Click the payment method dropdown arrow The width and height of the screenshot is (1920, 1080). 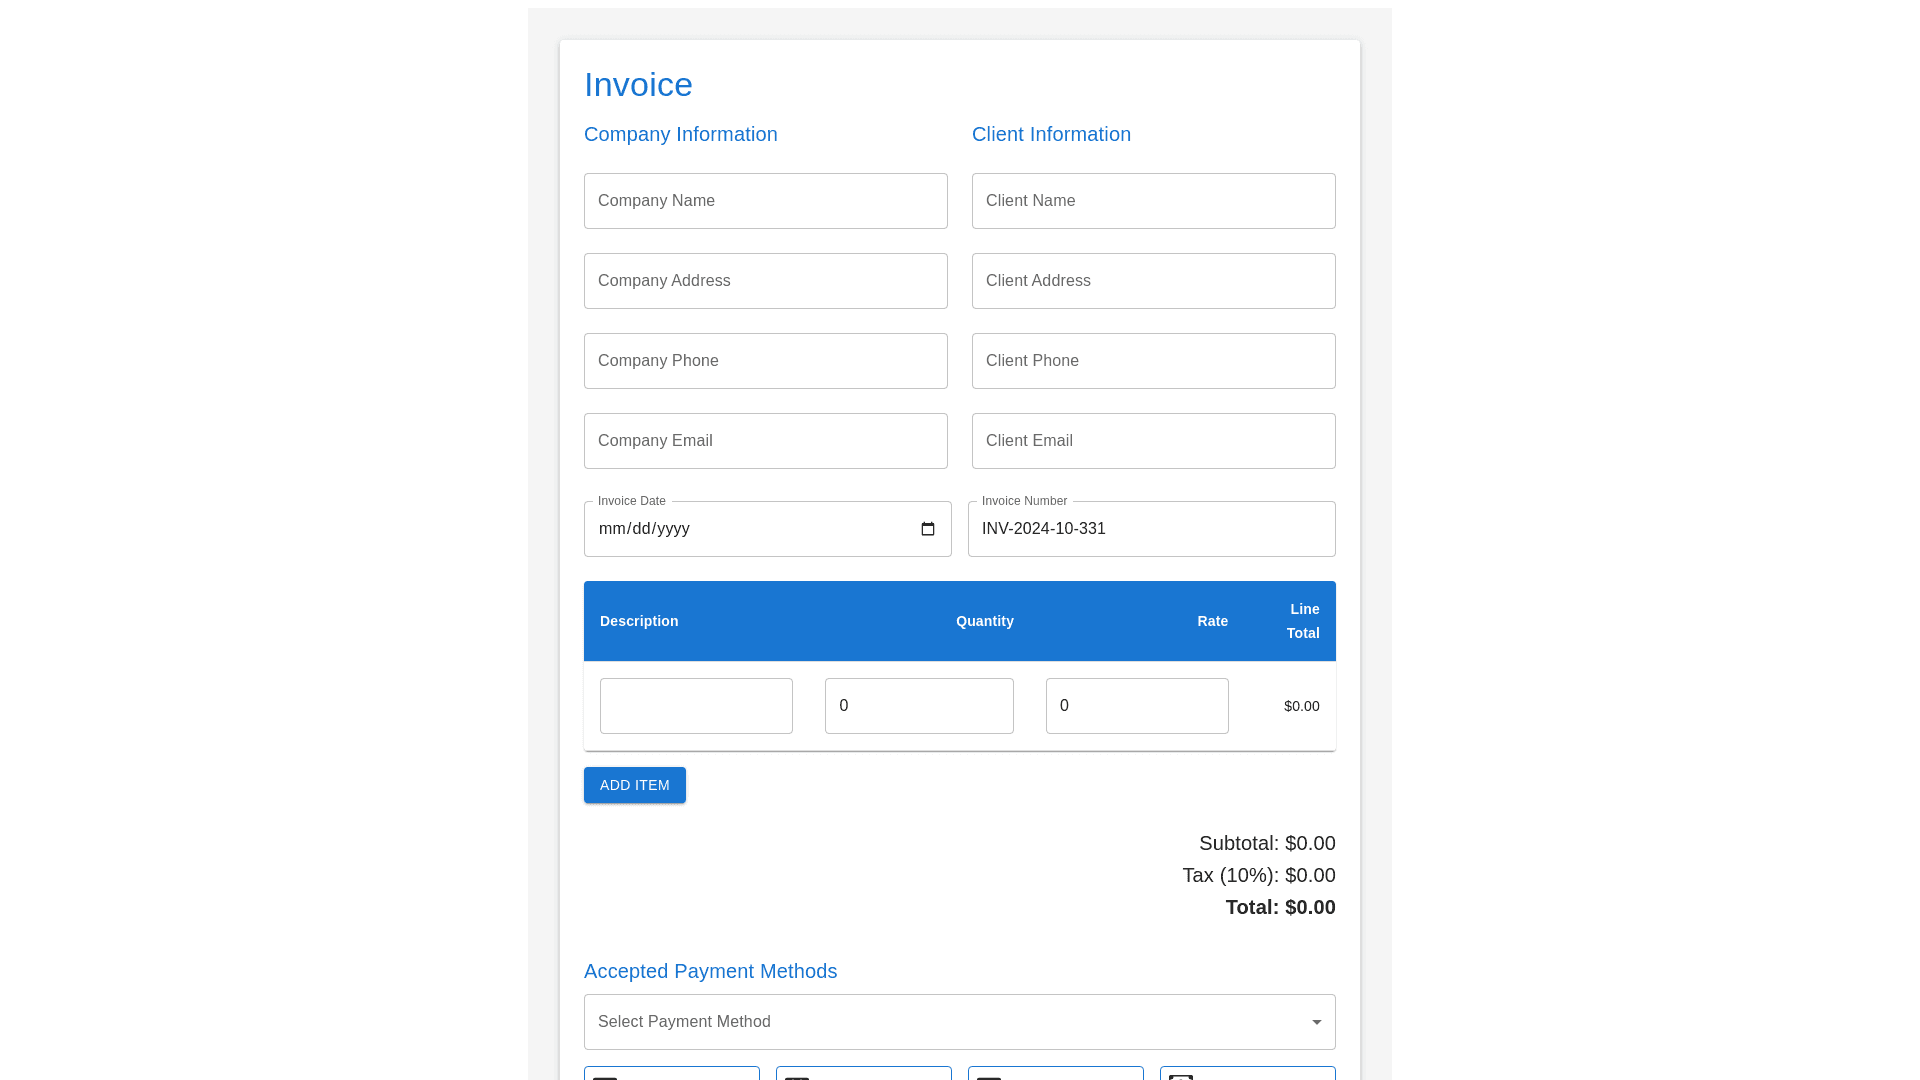pos(1316,1022)
